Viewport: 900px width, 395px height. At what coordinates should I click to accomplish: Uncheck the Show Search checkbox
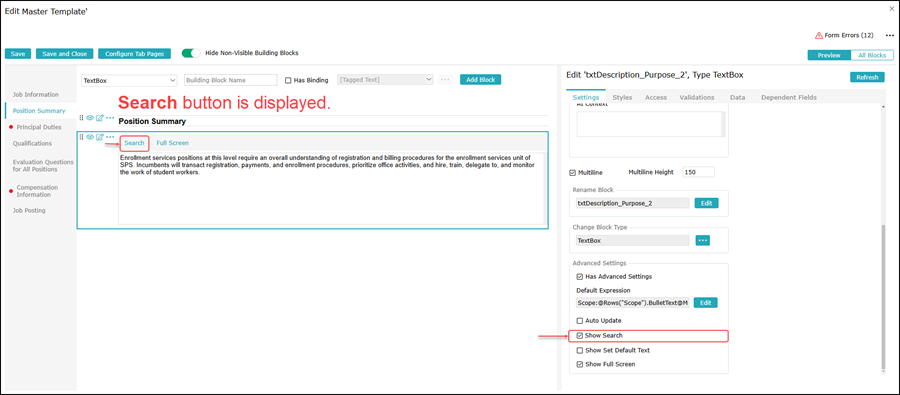[580, 335]
